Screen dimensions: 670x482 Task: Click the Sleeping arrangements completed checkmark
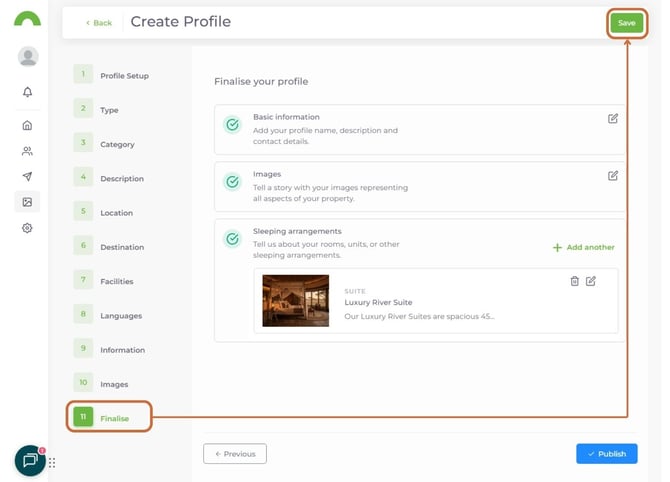[x=233, y=239]
